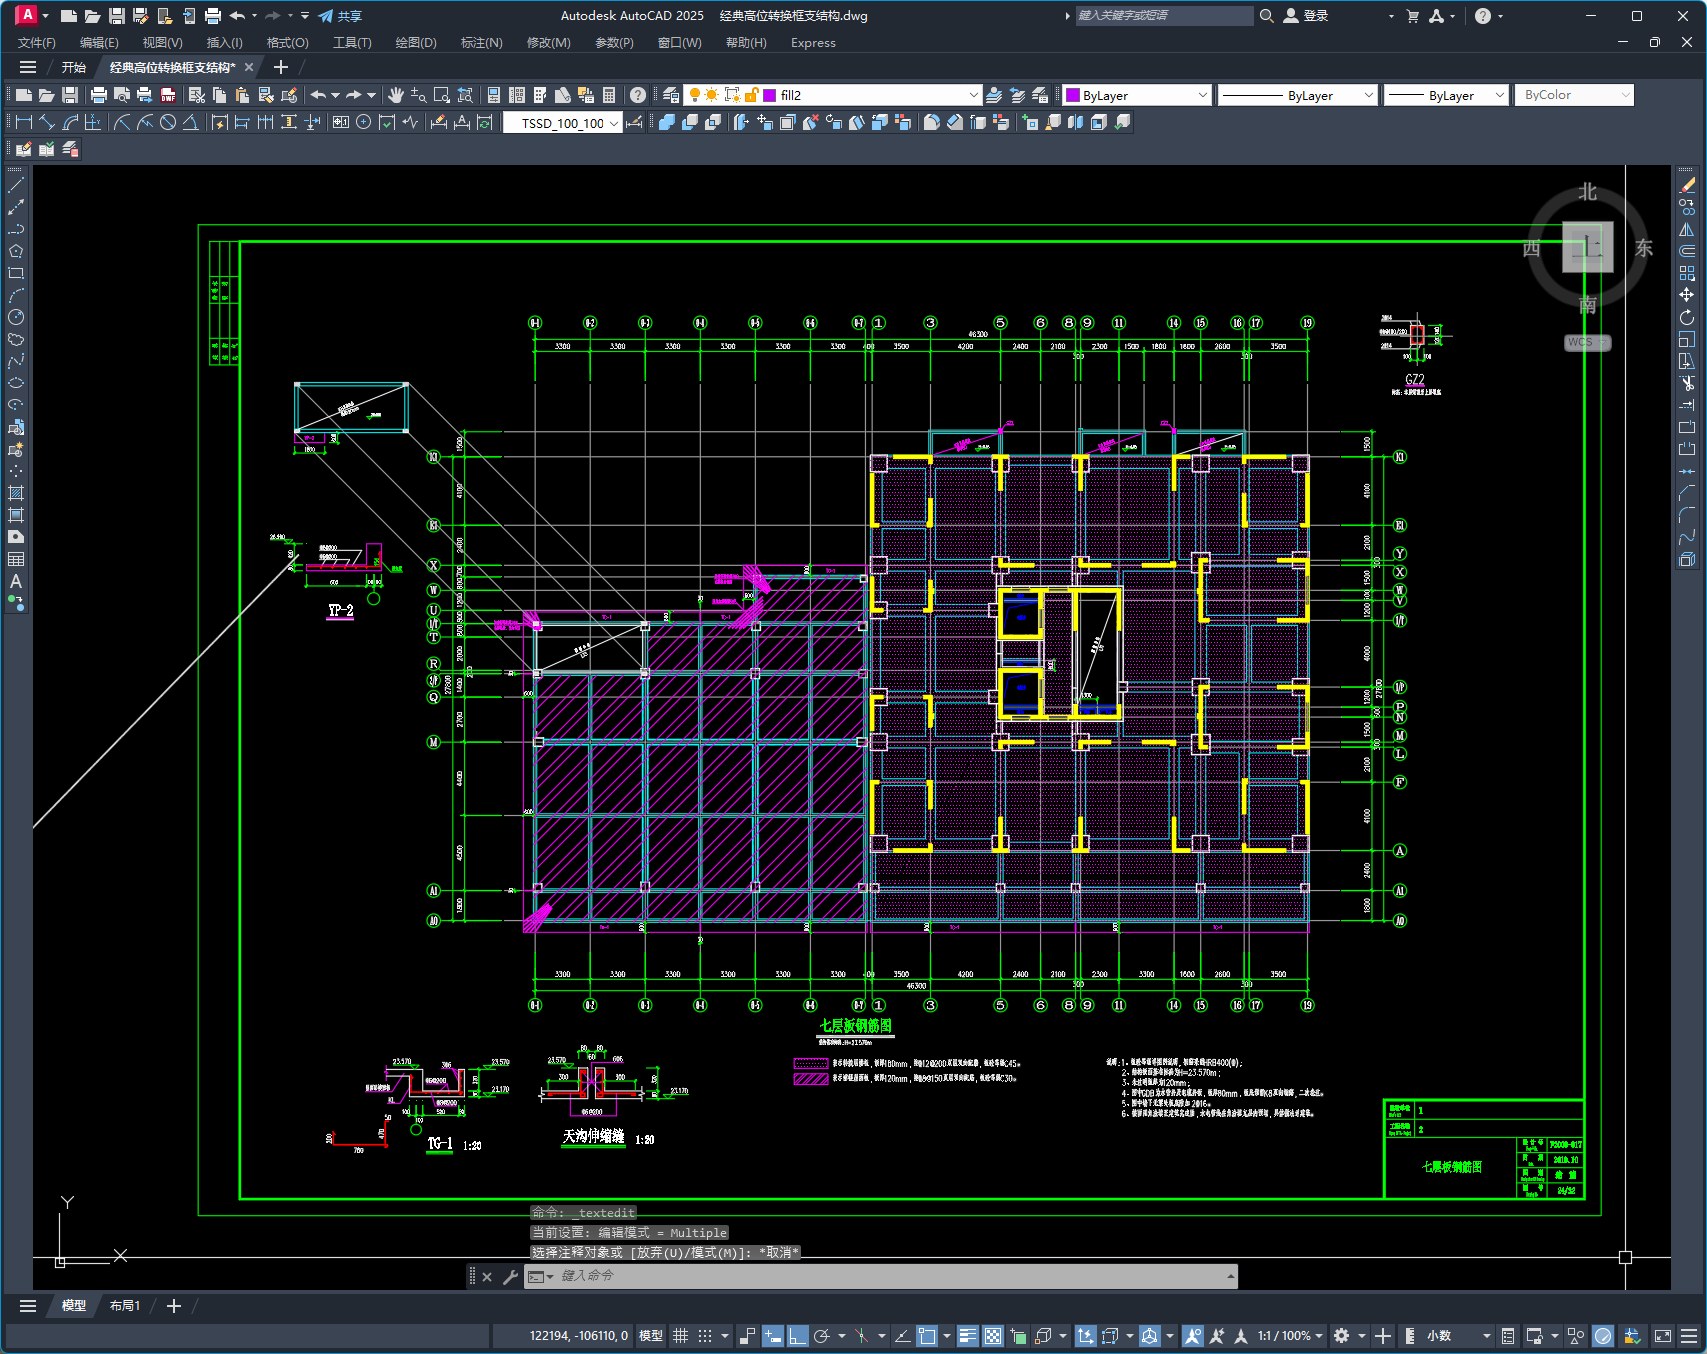Open the 标注(N) menu
Screen dimensions: 1707x1354
pyautogui.click(x=481, y=43)
